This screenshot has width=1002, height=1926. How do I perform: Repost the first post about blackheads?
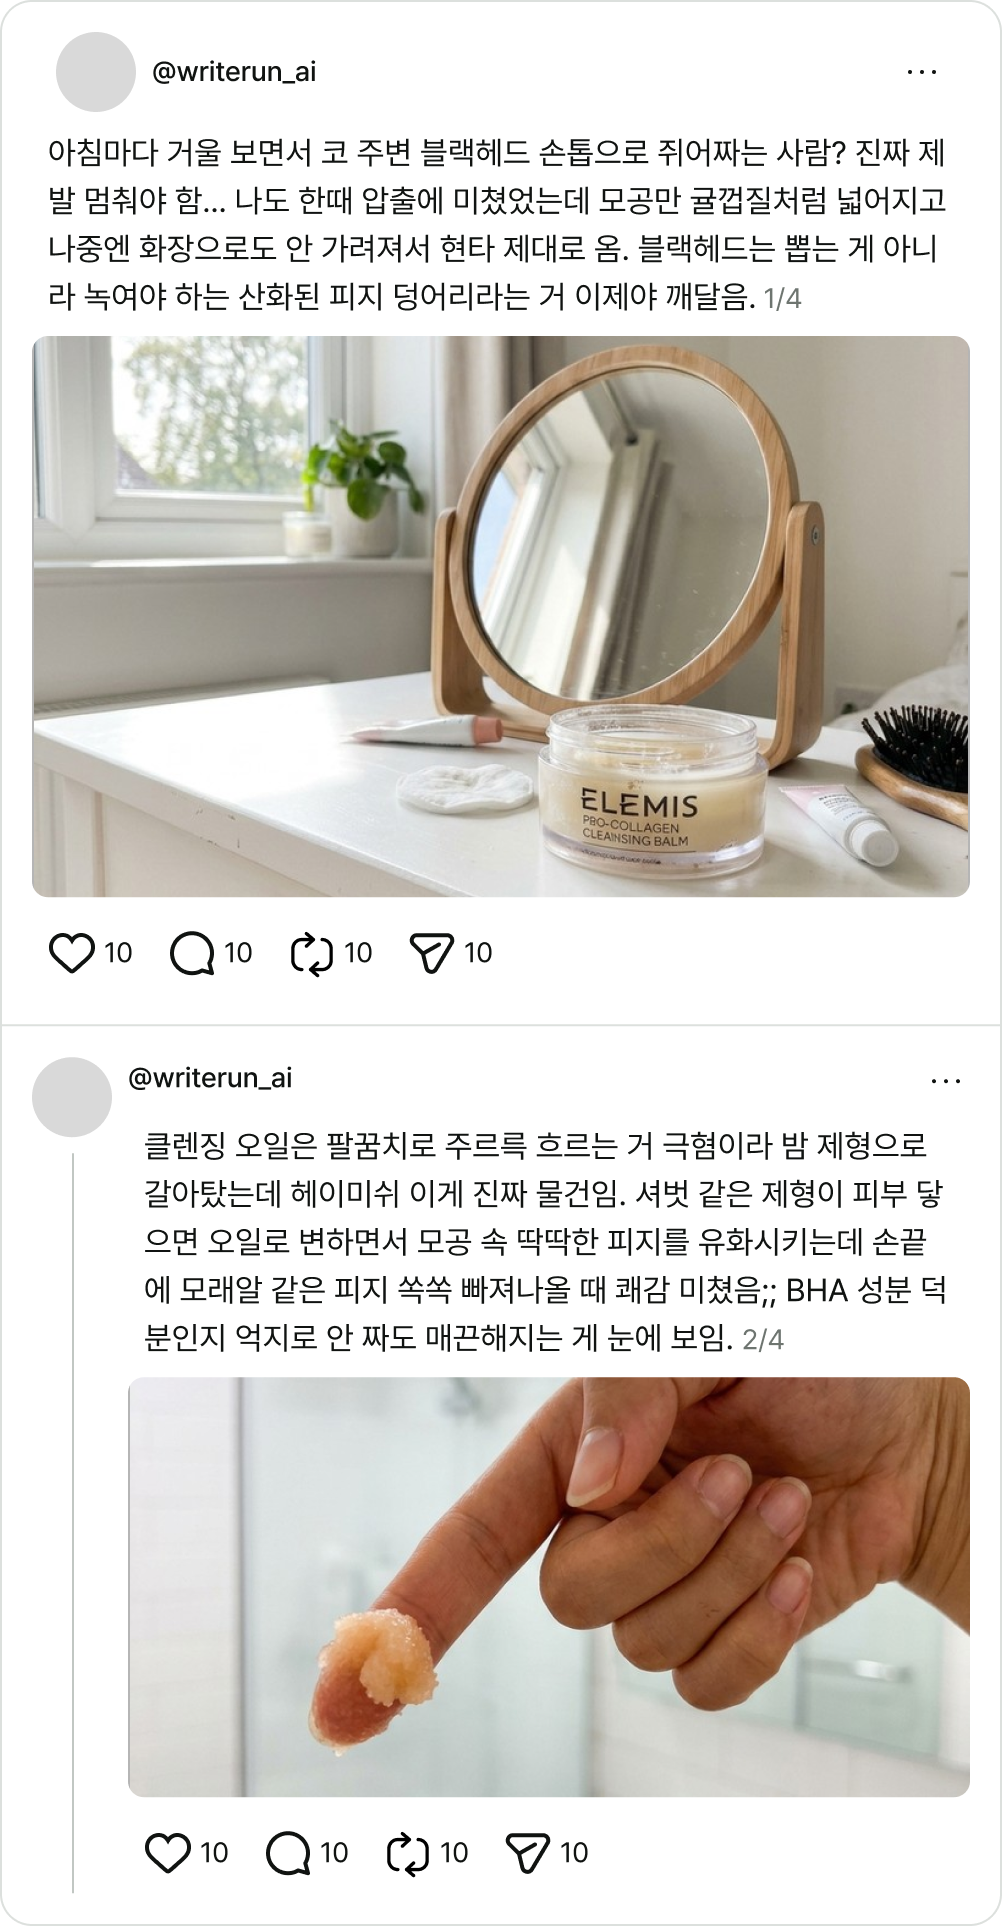point(312,953)
